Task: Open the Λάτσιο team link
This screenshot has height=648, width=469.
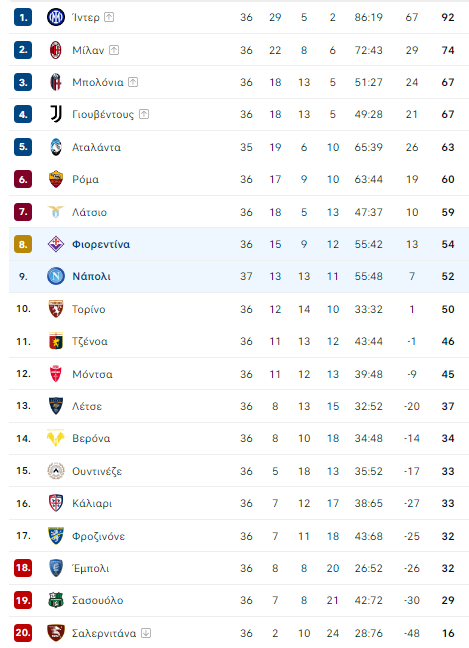Action: pyautogui.click(x=89, y=212)
